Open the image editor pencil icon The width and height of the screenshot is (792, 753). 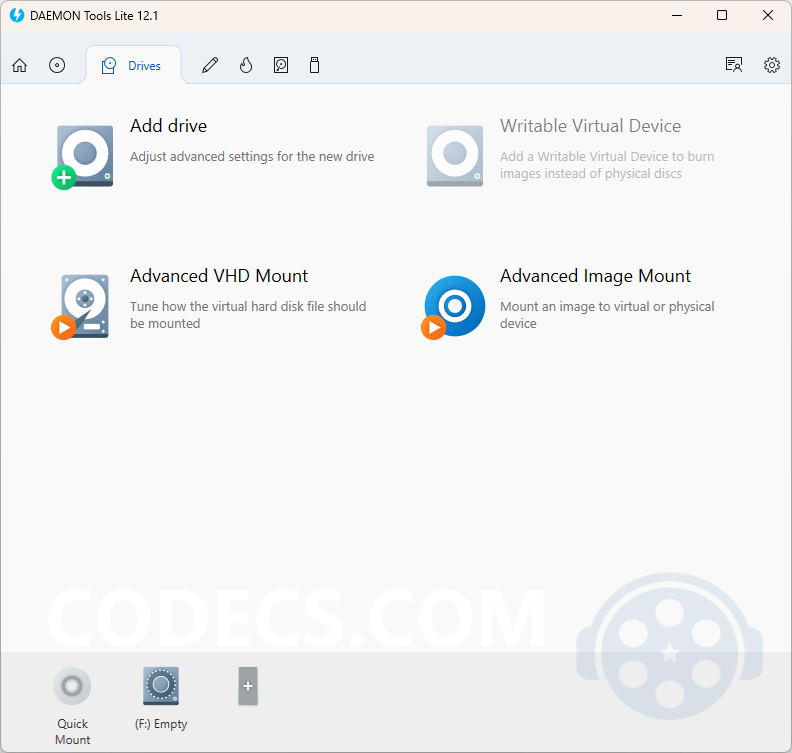[210, 65]
